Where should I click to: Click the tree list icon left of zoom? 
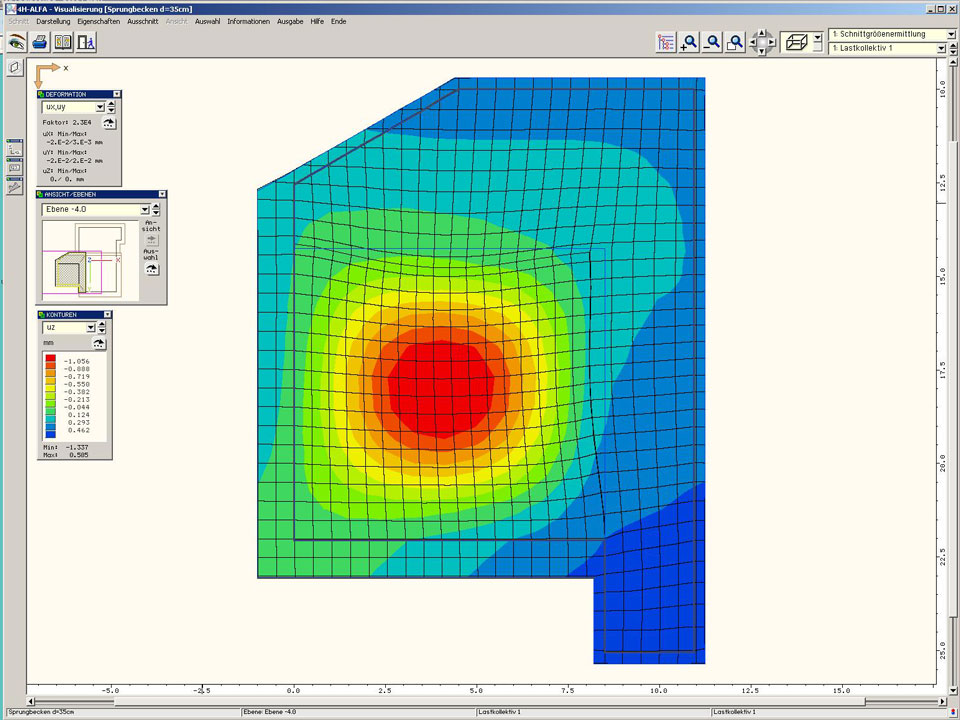pos(666,42)
